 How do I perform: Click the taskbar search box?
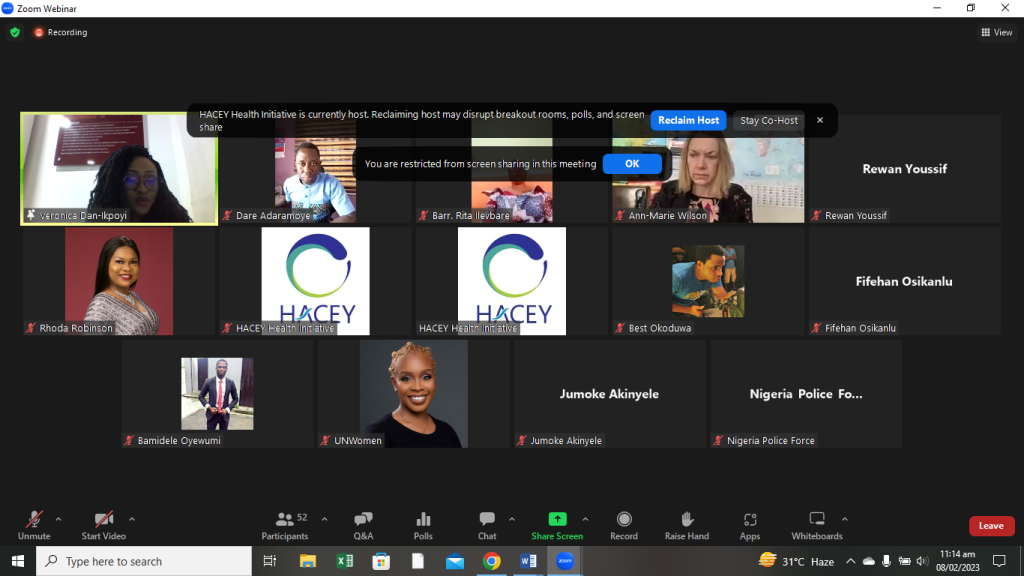(x=144, y=561)
